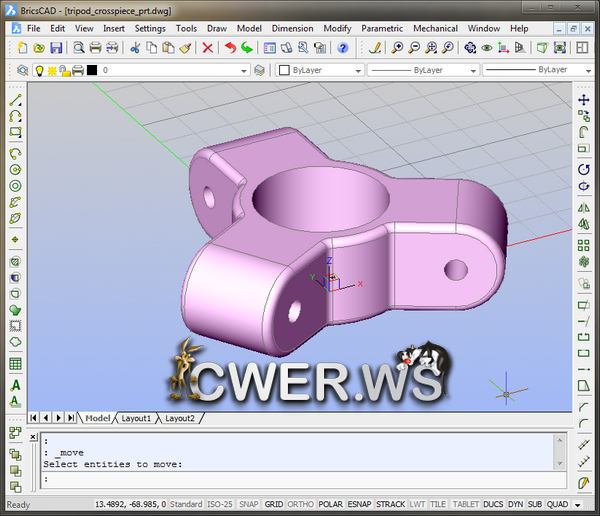
Task: Open the Parametric menu
Action: point(382,29)
